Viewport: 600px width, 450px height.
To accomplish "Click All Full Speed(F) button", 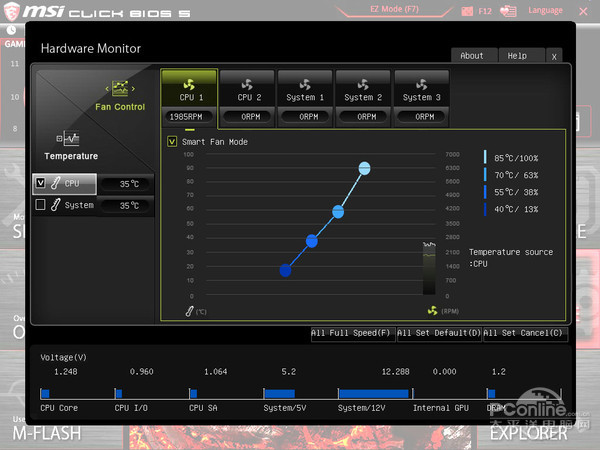I will tap(353, 333).
